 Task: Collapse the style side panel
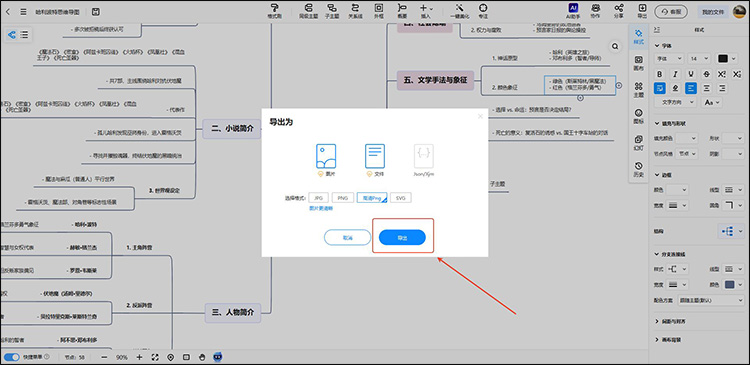(657, 30)
